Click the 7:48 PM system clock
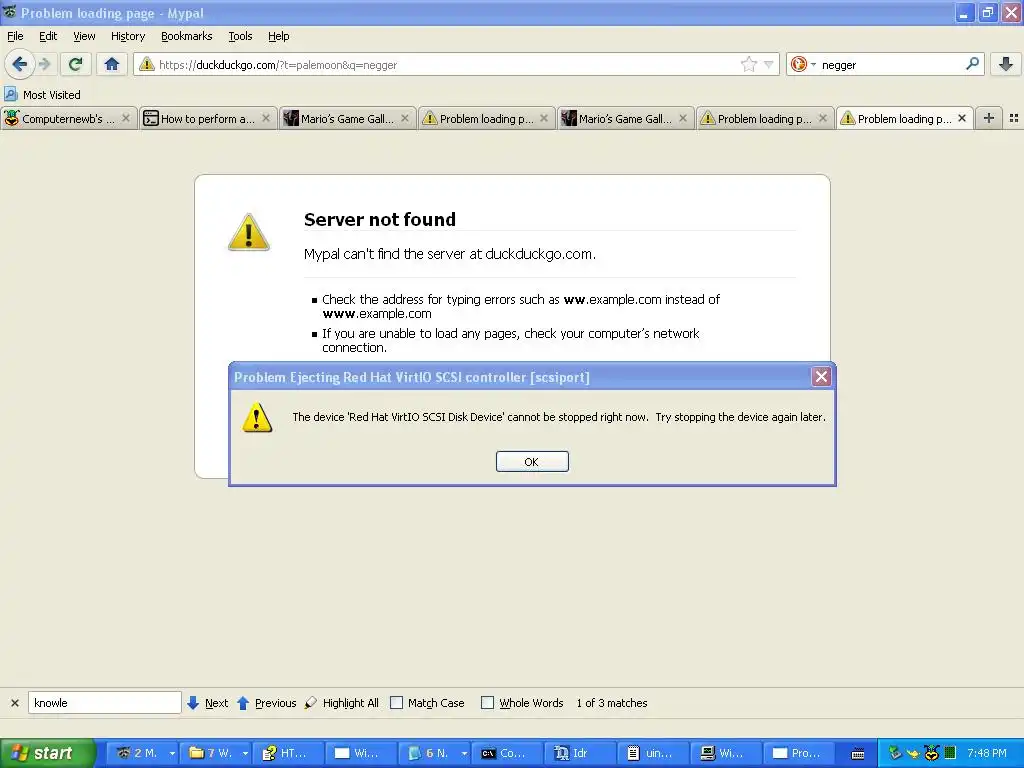Screen dimensions: 1024x768 tap(987, 753)
